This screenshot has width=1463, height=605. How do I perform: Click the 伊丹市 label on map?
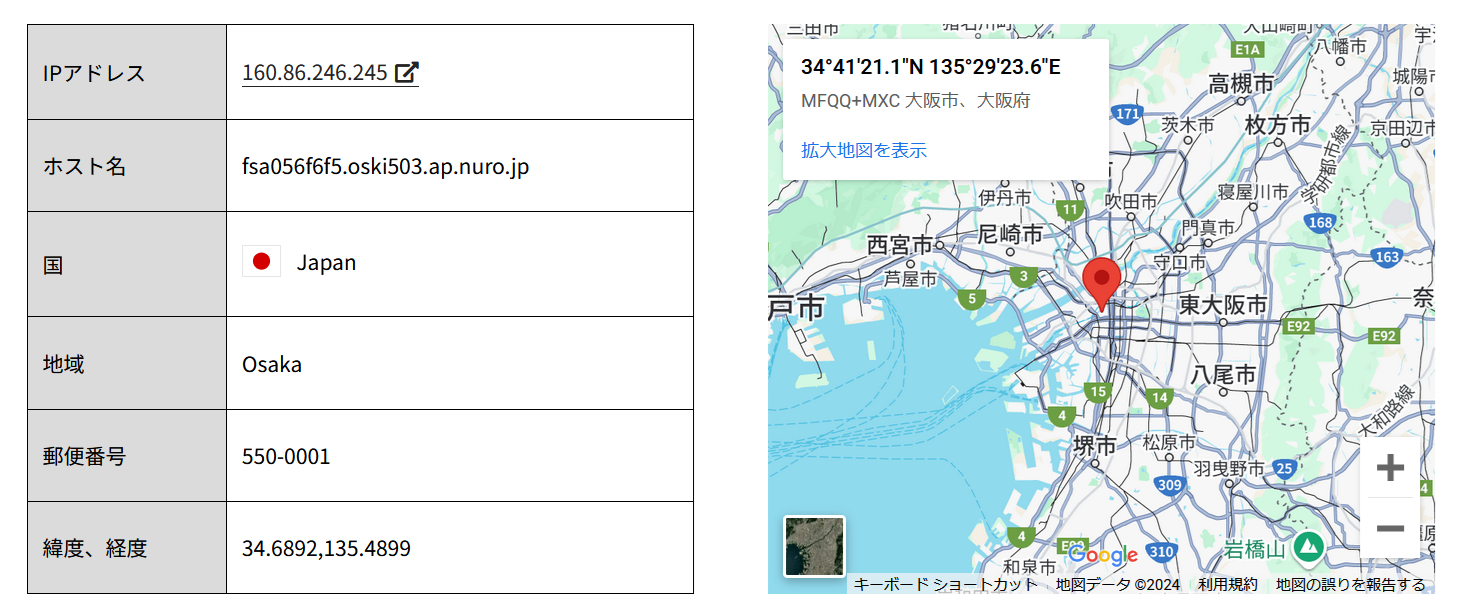tap(1005, 198)
